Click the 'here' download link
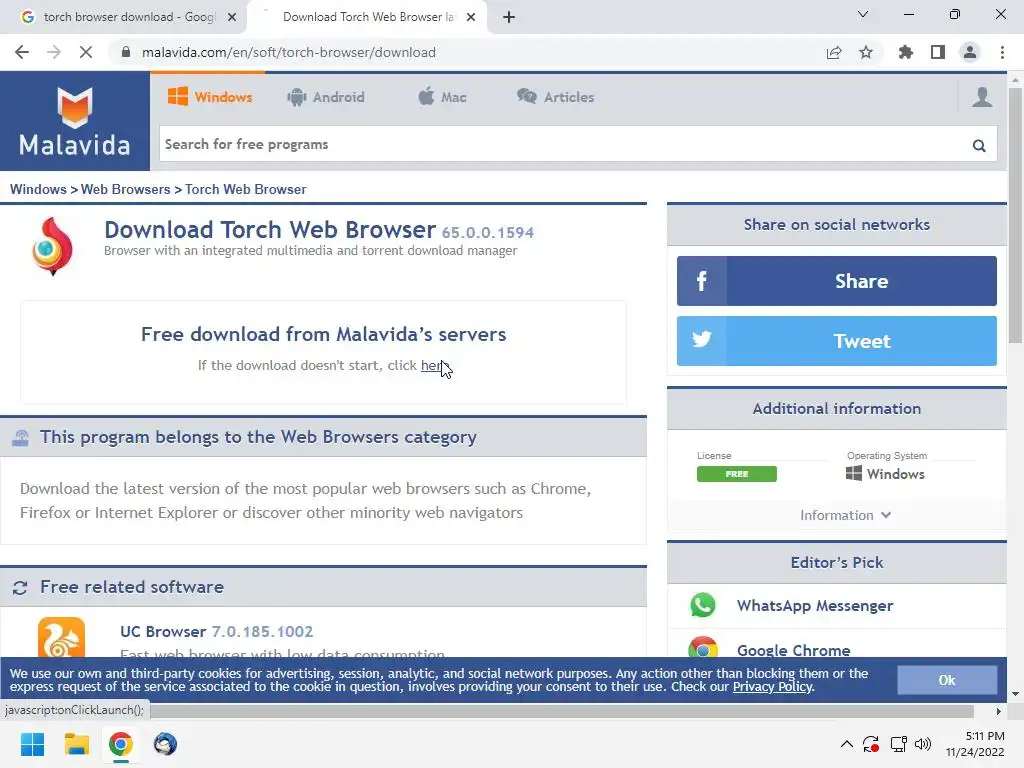 [432, 365]
